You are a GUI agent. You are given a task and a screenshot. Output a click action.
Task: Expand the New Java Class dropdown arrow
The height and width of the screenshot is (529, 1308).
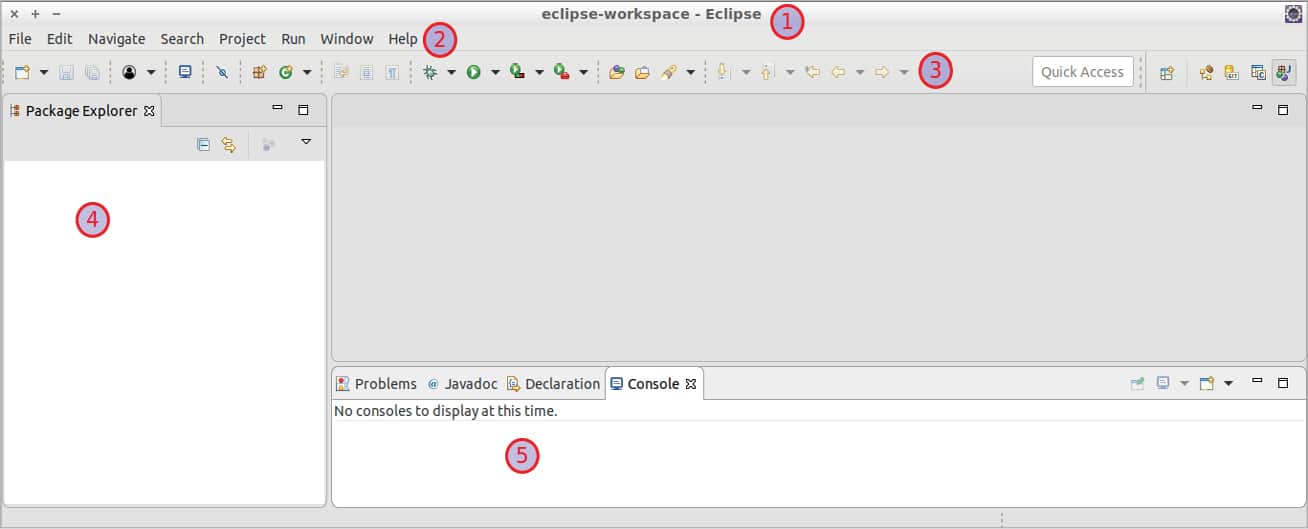[307, 72]
